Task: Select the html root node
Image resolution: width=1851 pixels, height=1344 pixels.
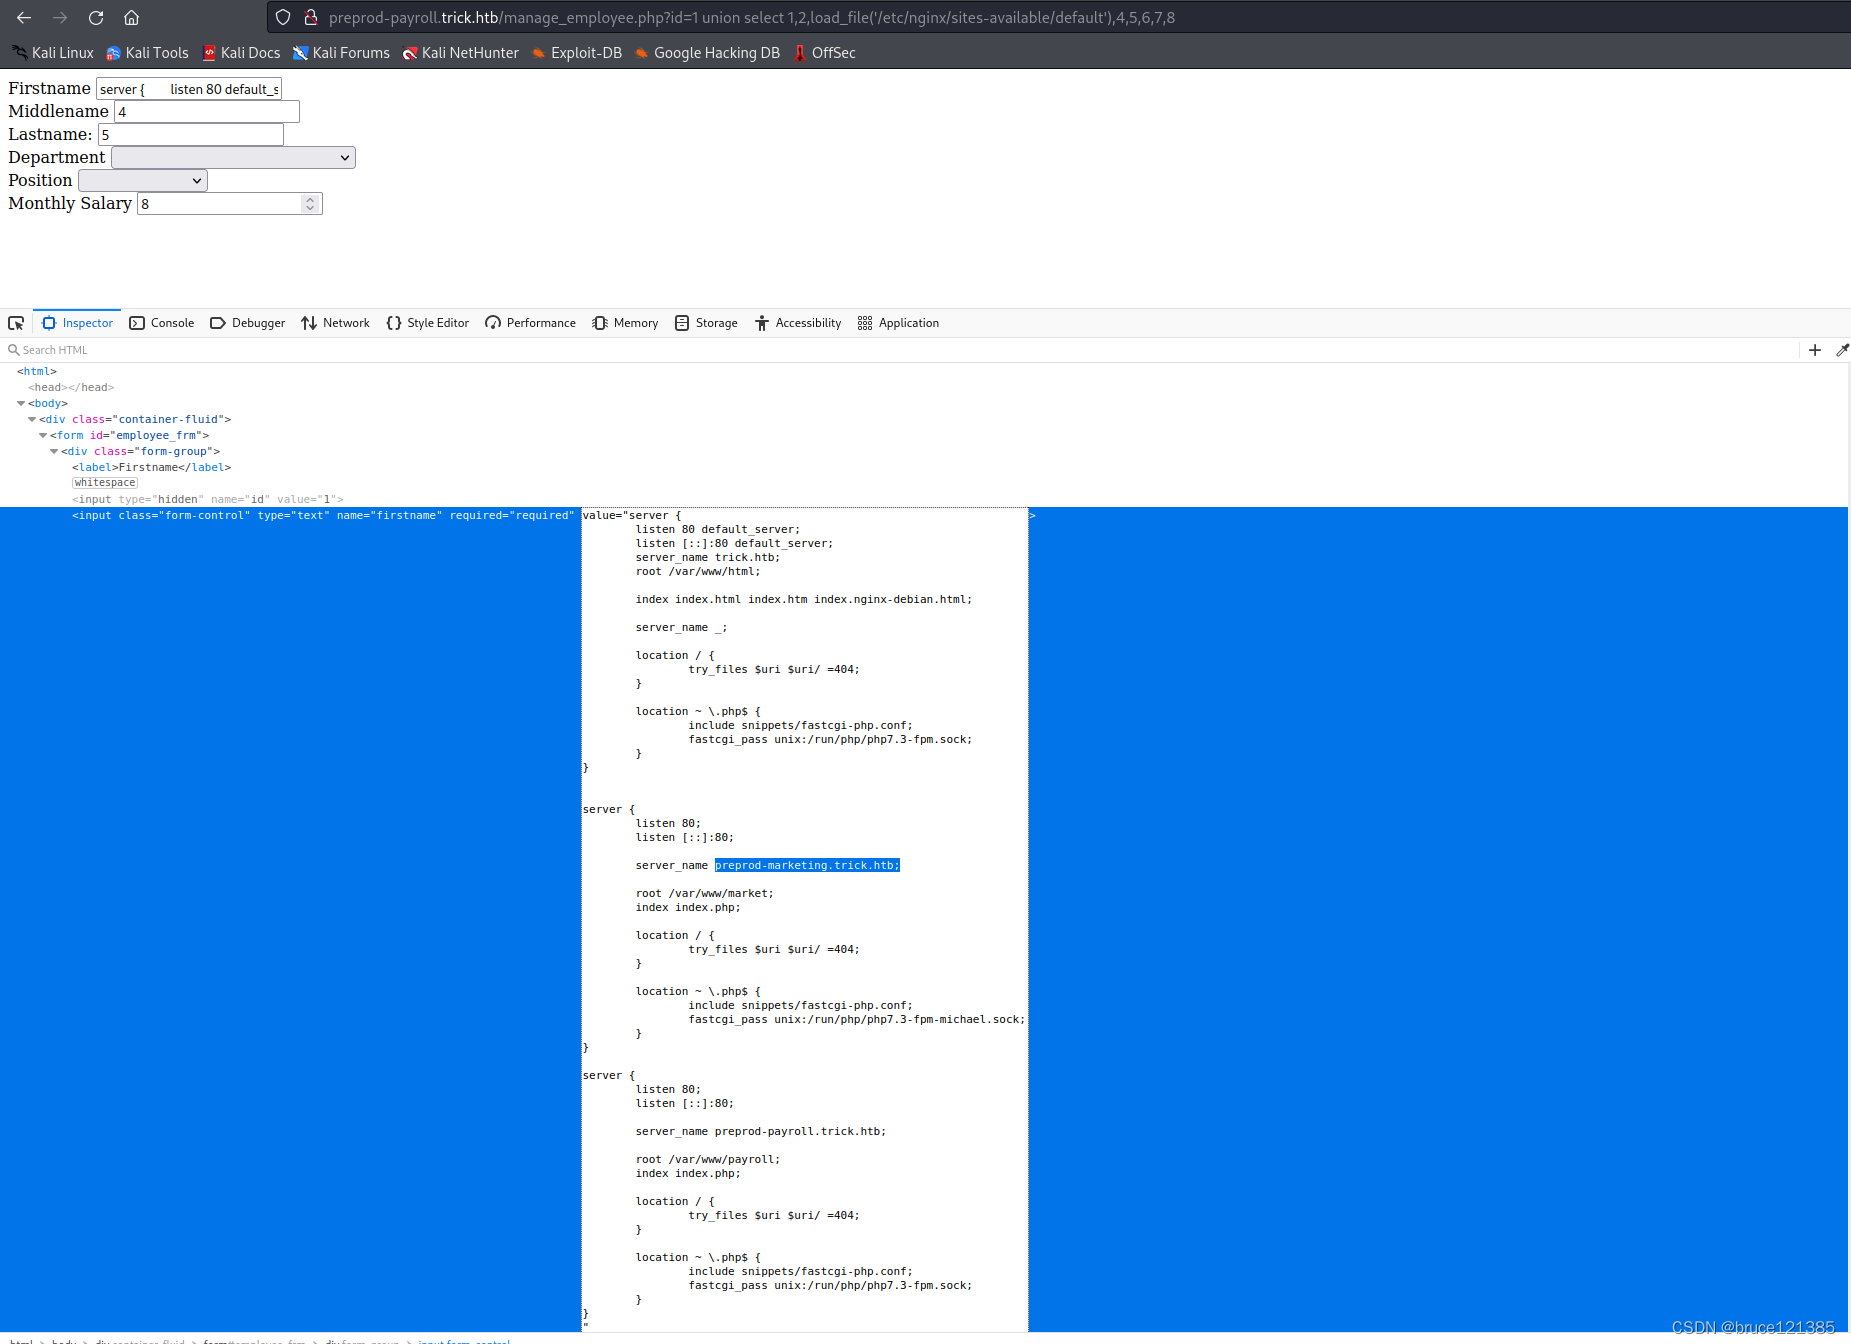Action: coord(37,372)
